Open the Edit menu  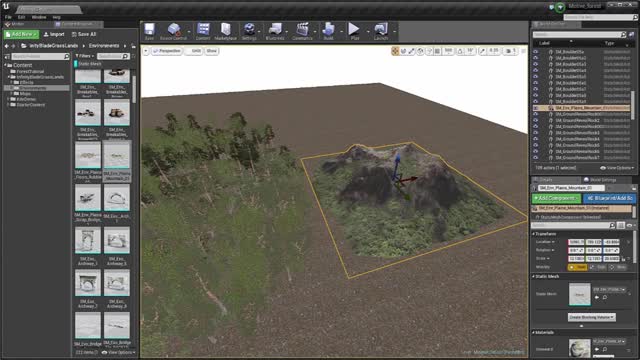(22, 17)
